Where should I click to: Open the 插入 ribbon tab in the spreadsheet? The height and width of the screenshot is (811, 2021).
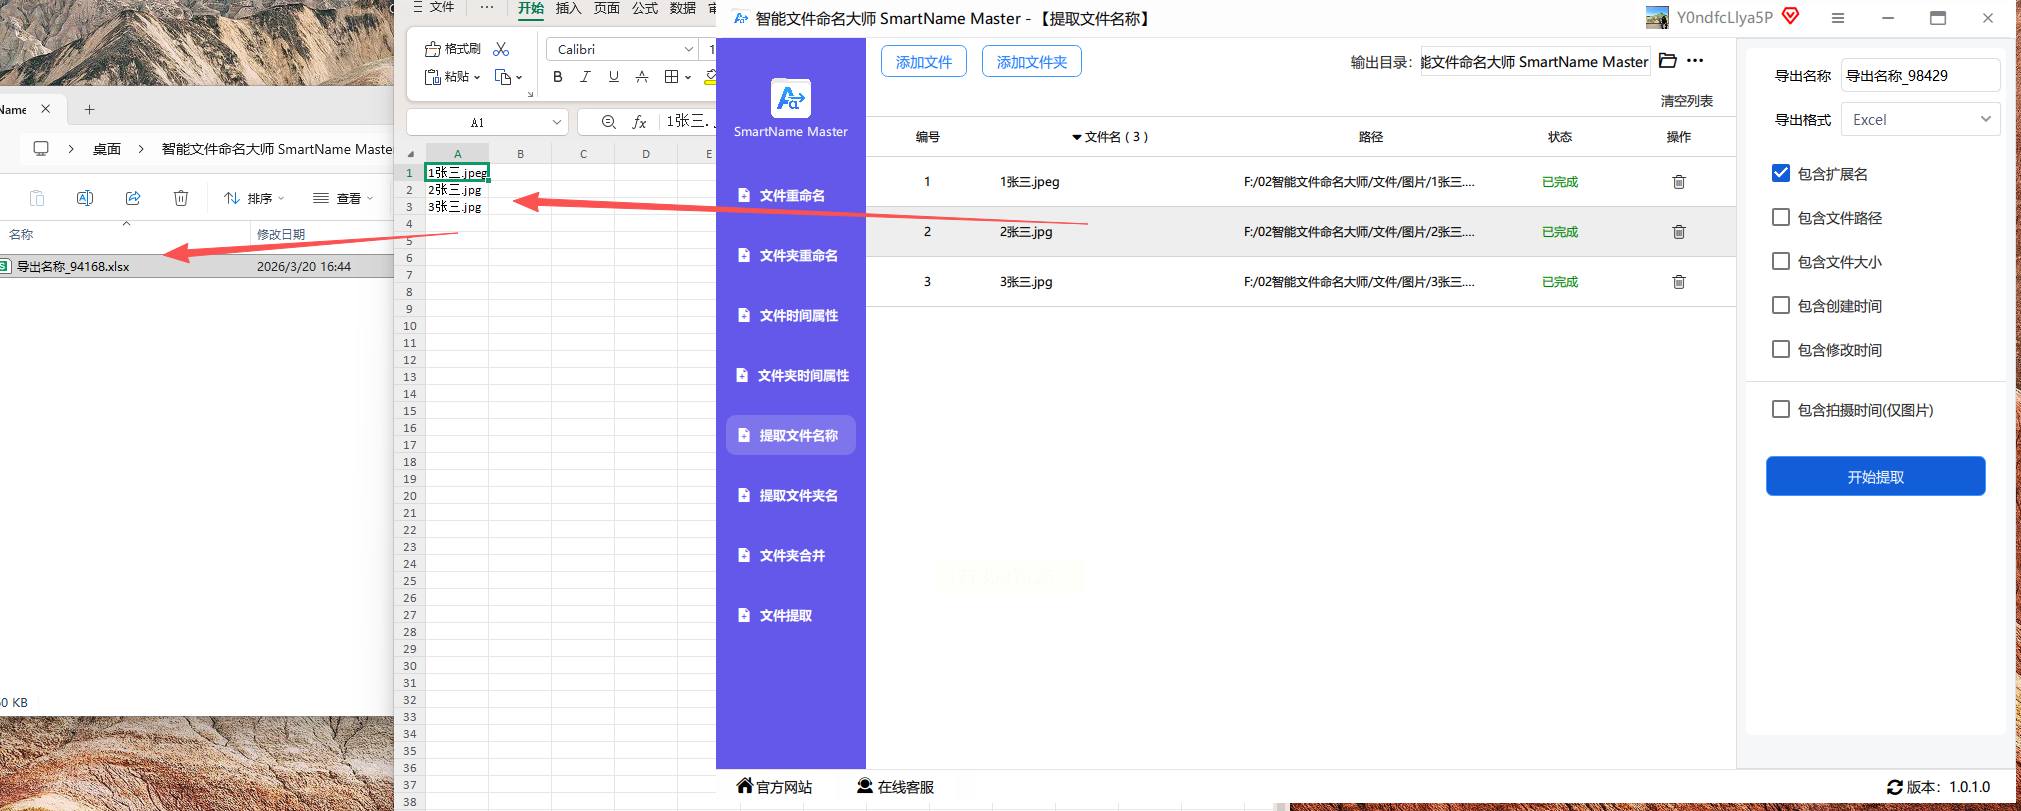coord(568,8)
